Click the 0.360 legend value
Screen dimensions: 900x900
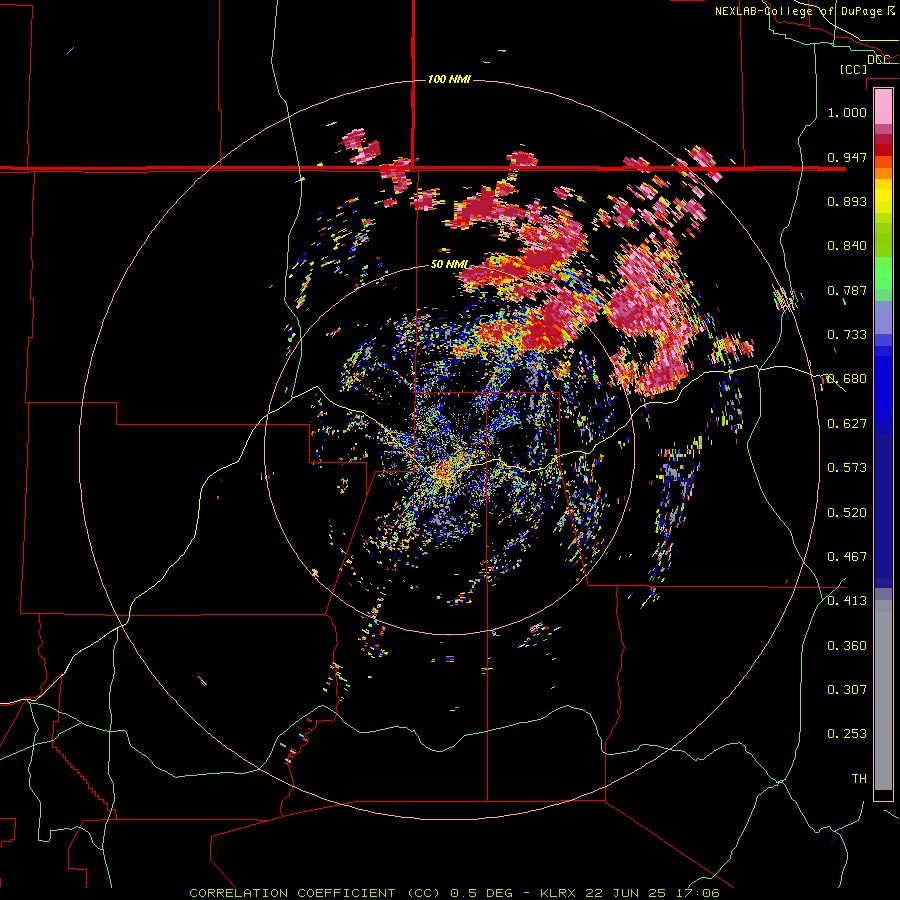click(847, 646)
